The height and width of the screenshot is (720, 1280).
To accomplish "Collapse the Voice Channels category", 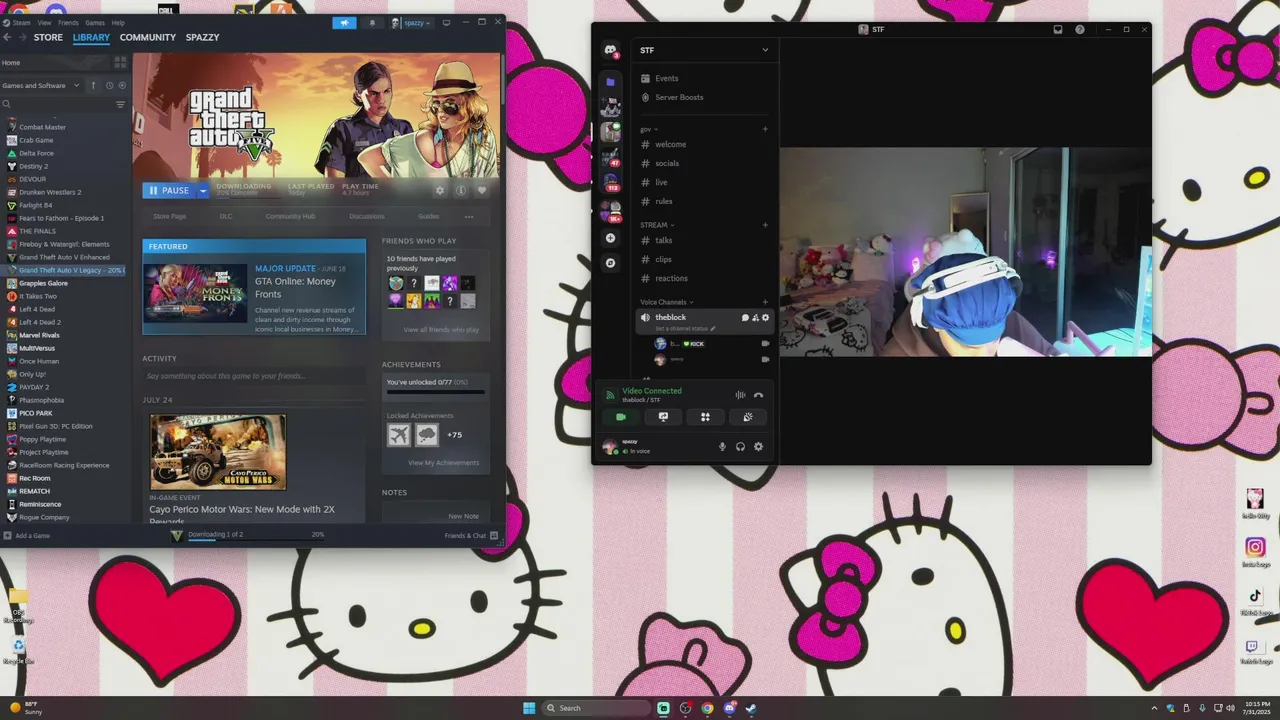I will click(667, 302).
